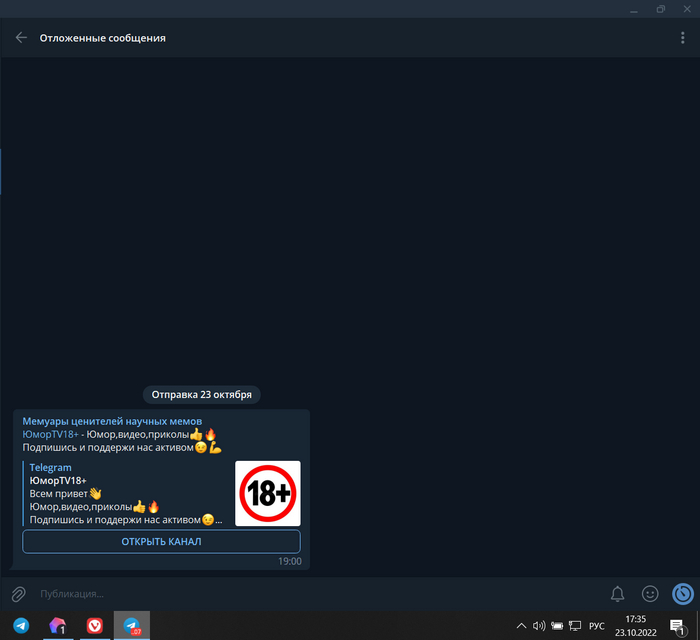Viewport: 700px width, 640px height.
Task: Open Мемуары ценителей научных мемов sender name
Action: [112, 421]
